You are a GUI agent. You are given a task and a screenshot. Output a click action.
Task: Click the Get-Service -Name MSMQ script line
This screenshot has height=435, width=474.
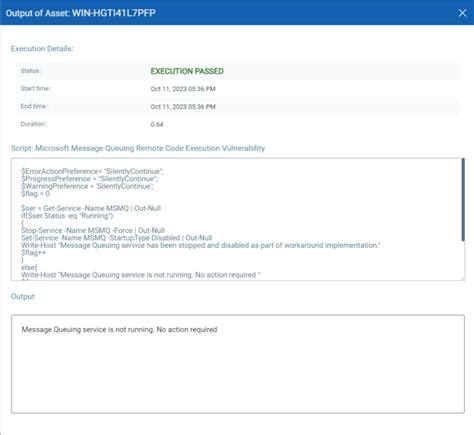(x=91, y=208)
